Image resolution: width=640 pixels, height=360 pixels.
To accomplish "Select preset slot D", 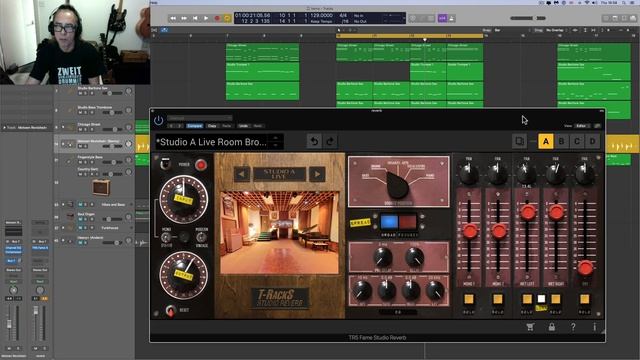I will [x=592, y=141].
